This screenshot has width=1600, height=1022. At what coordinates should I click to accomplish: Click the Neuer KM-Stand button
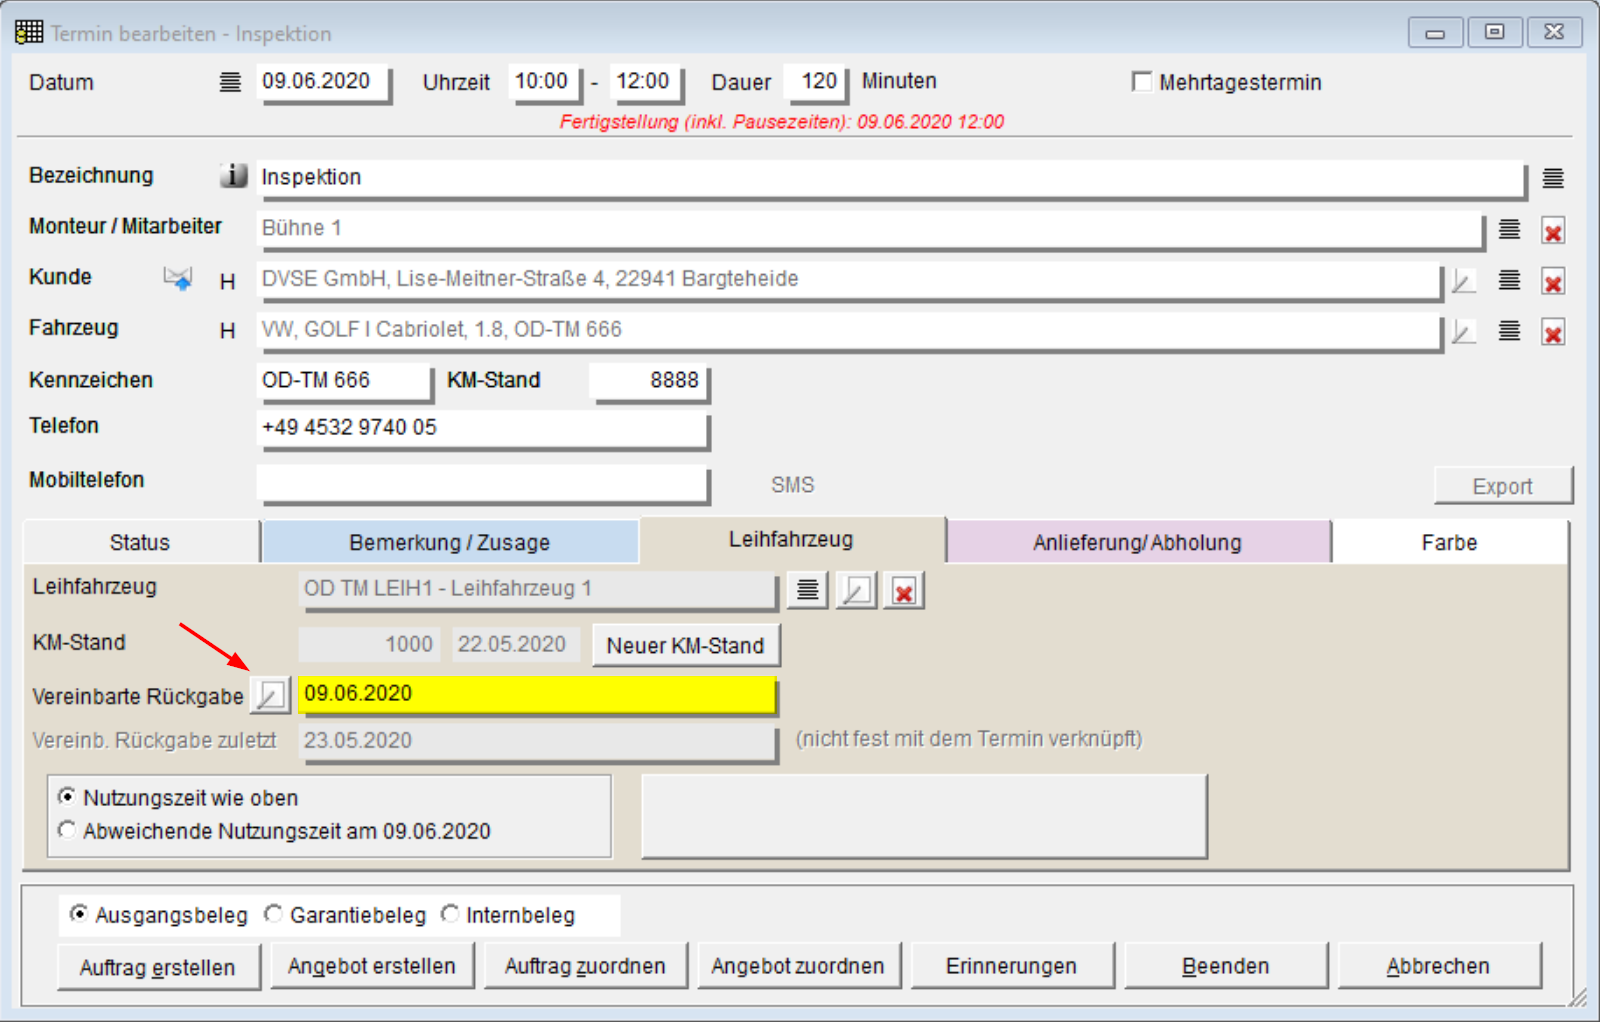686,645
